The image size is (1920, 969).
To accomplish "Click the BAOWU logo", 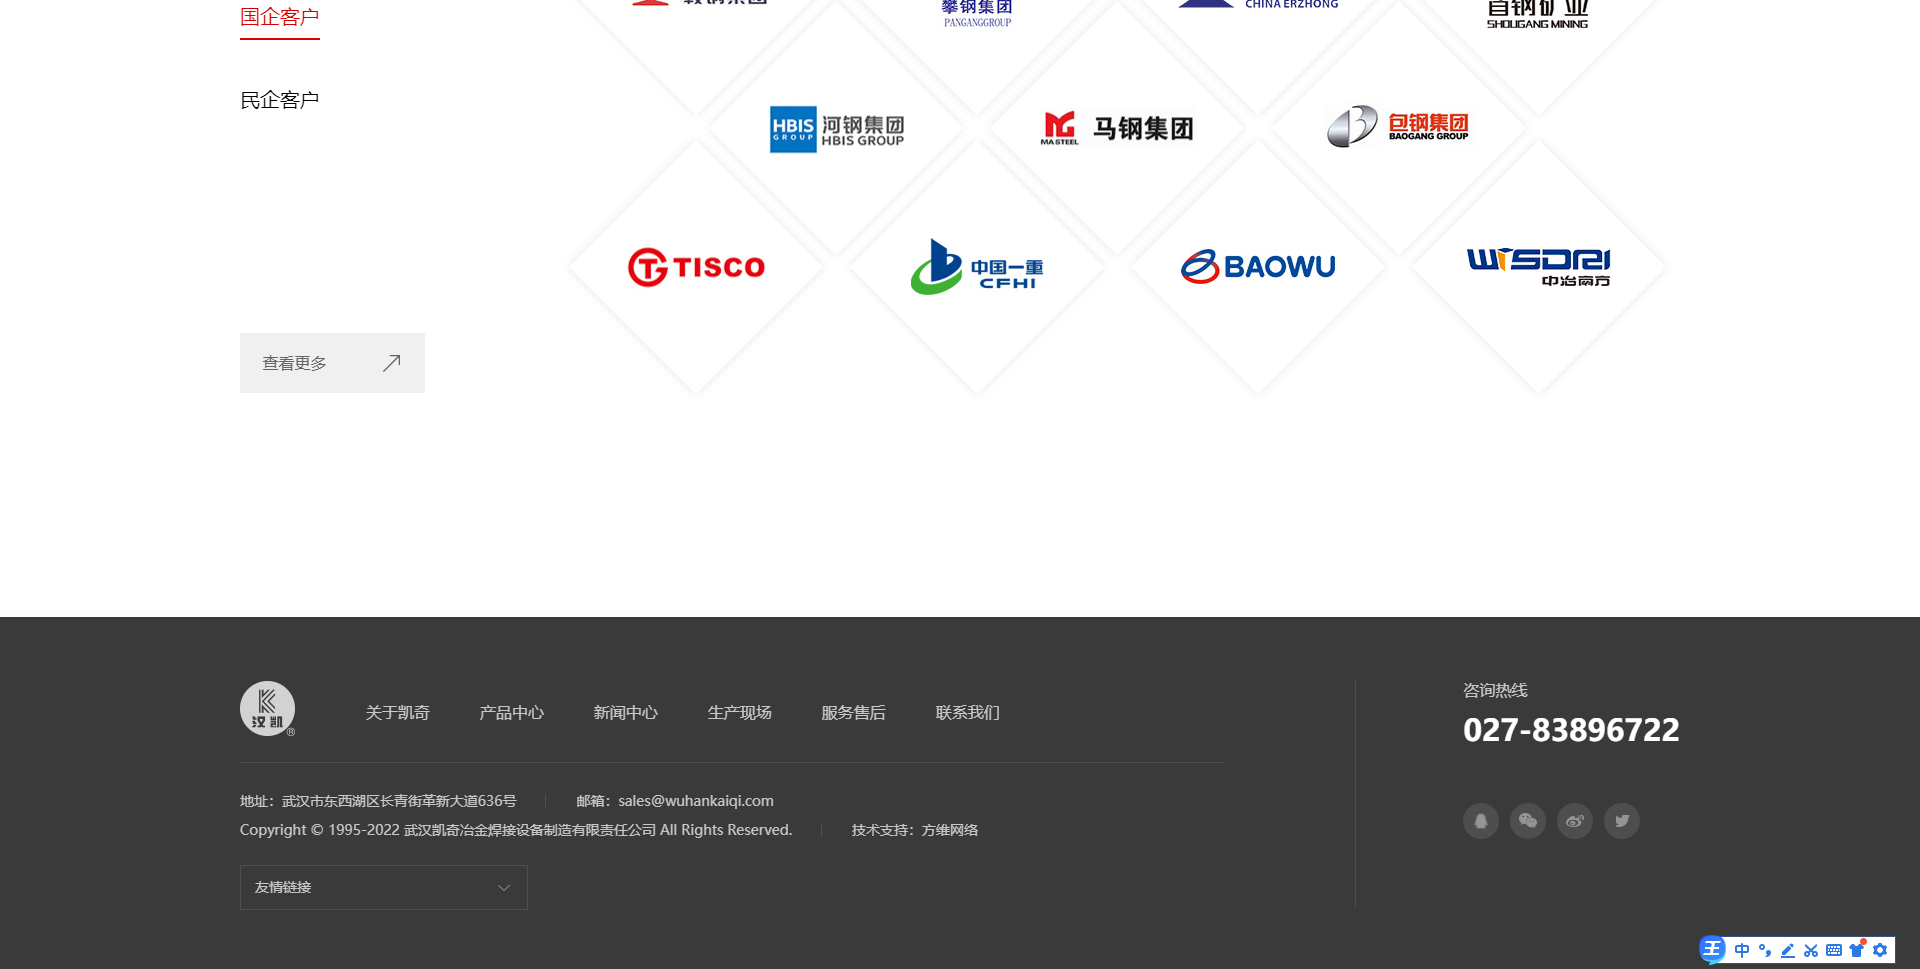I will pyautogui.click(x=1258, y=267).
